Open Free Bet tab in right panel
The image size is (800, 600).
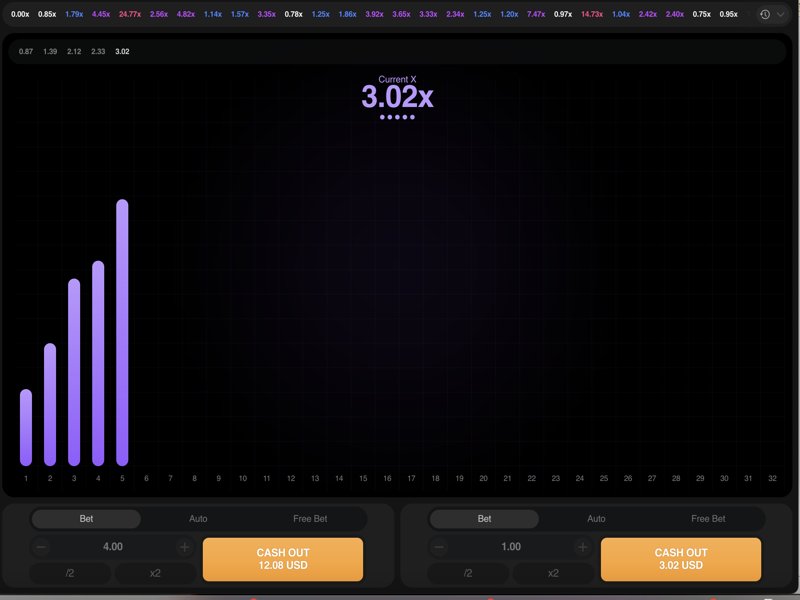point(708,519)
